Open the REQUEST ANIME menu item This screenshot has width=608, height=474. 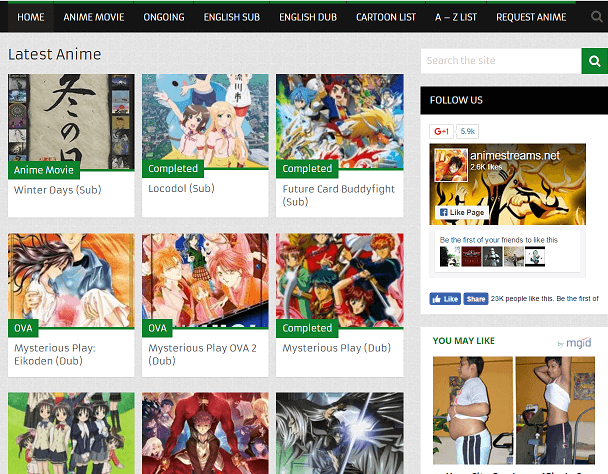(x=531, y=17)
